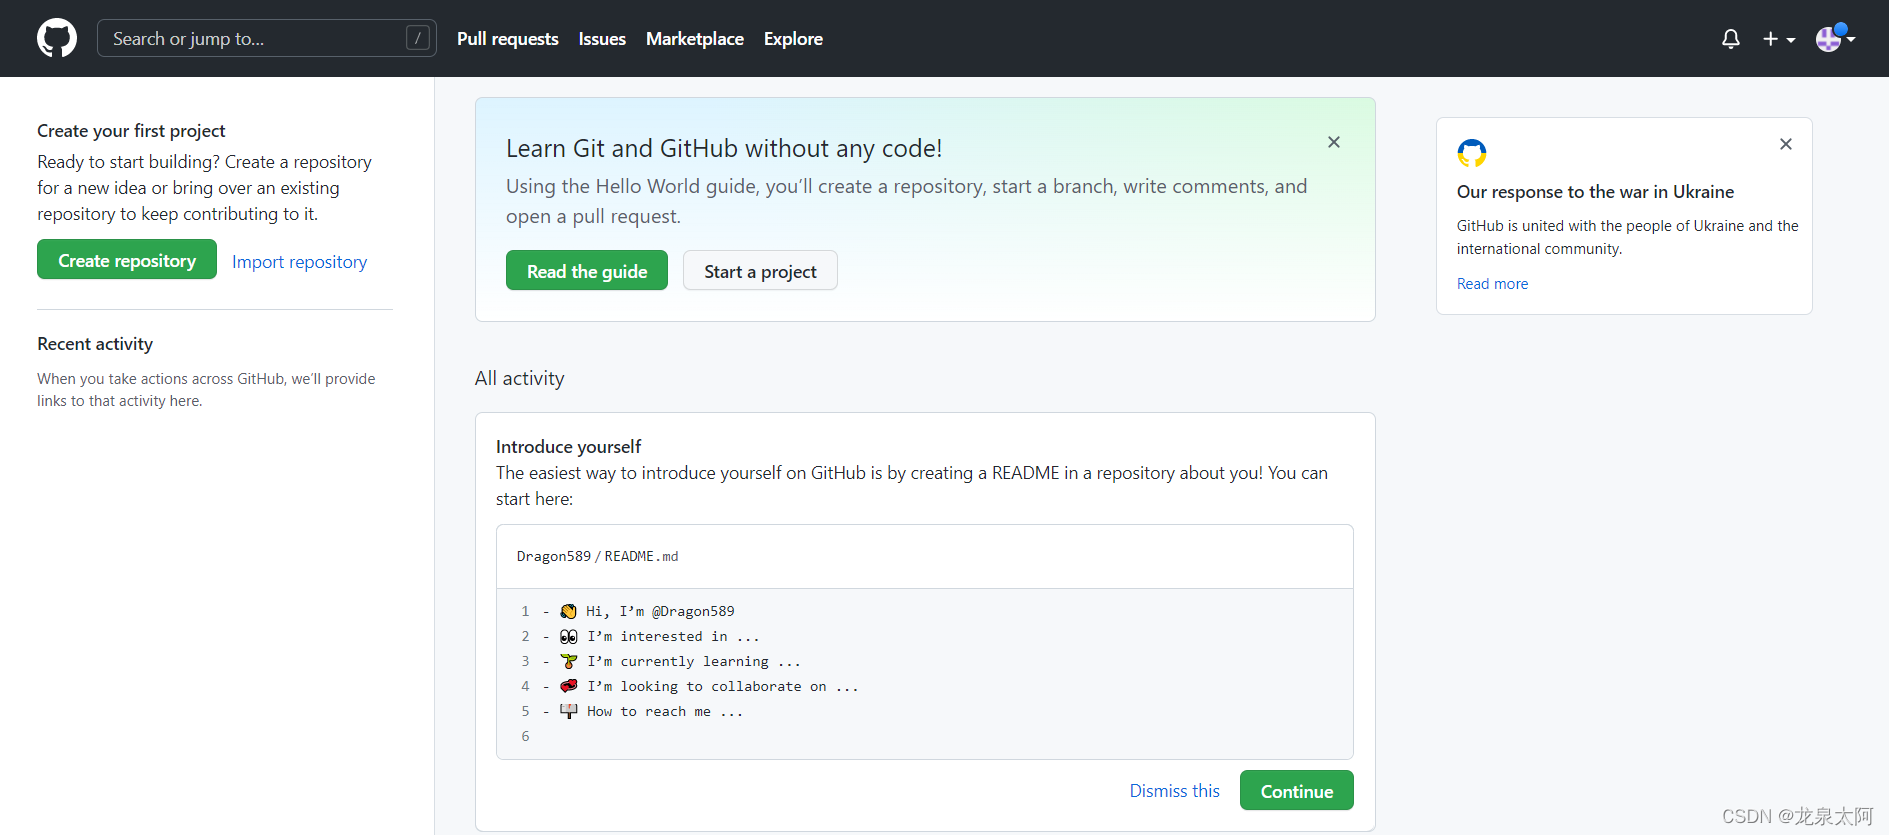Open Pull requests in top nav
The height and width of the screenshot is (835, 1889).
[508, 39]
